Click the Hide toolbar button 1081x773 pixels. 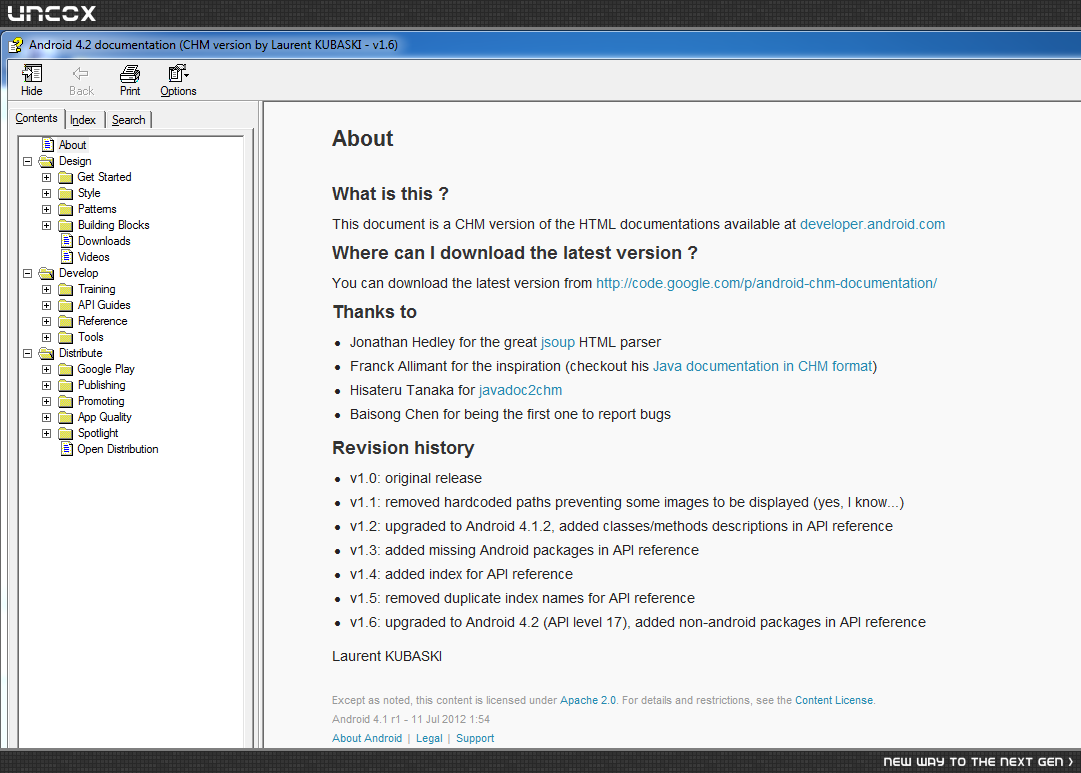click(32, 80)
